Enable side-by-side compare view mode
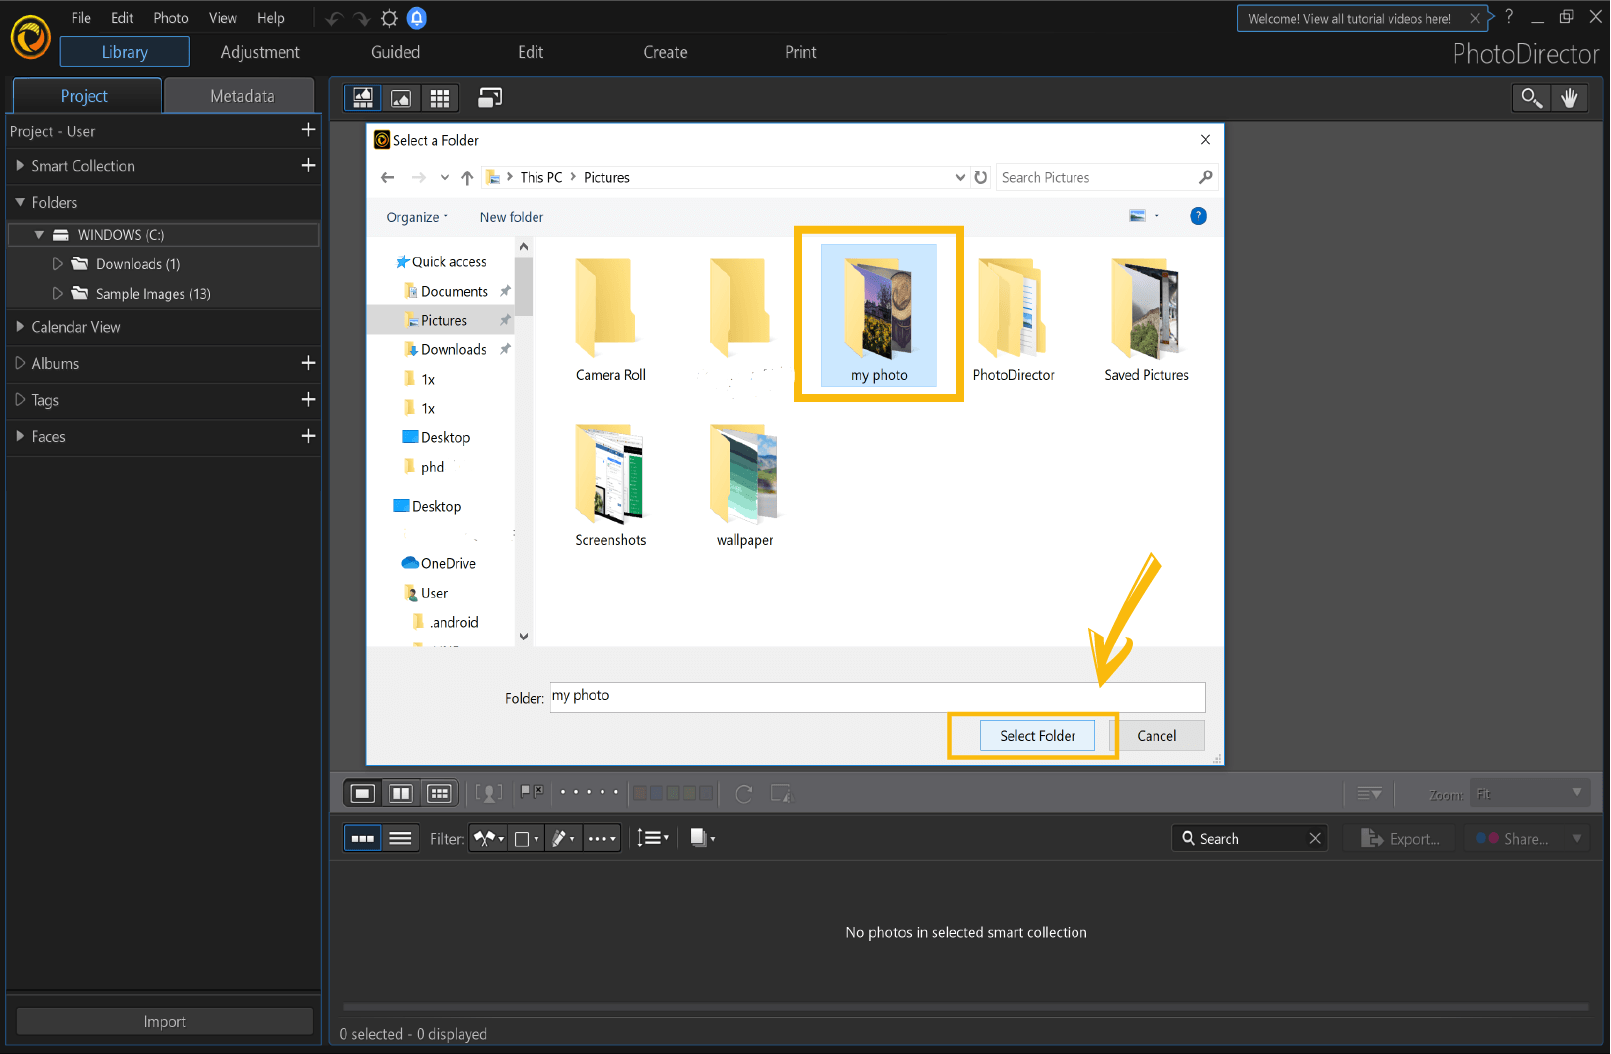 [401, 792]
